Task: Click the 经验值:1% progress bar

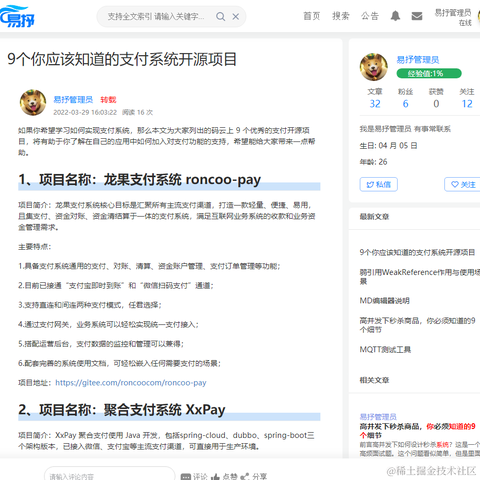Action: click(429, 73)
